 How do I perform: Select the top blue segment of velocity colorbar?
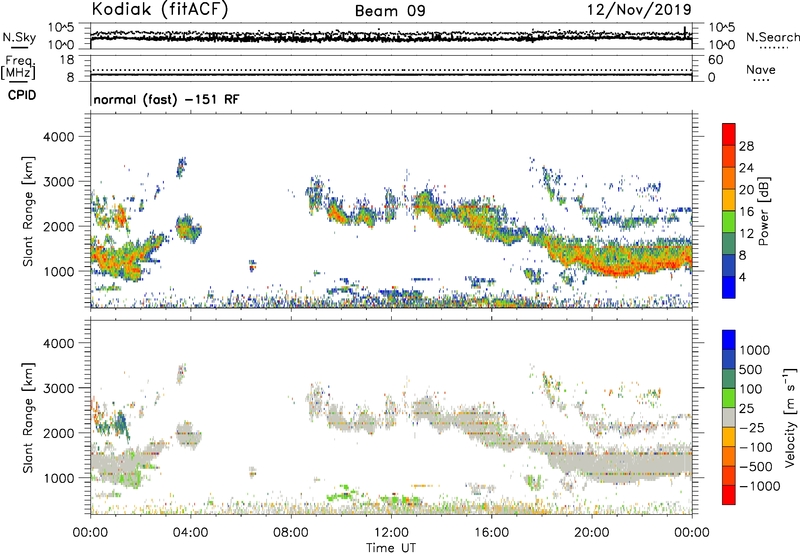coord(729,340)
